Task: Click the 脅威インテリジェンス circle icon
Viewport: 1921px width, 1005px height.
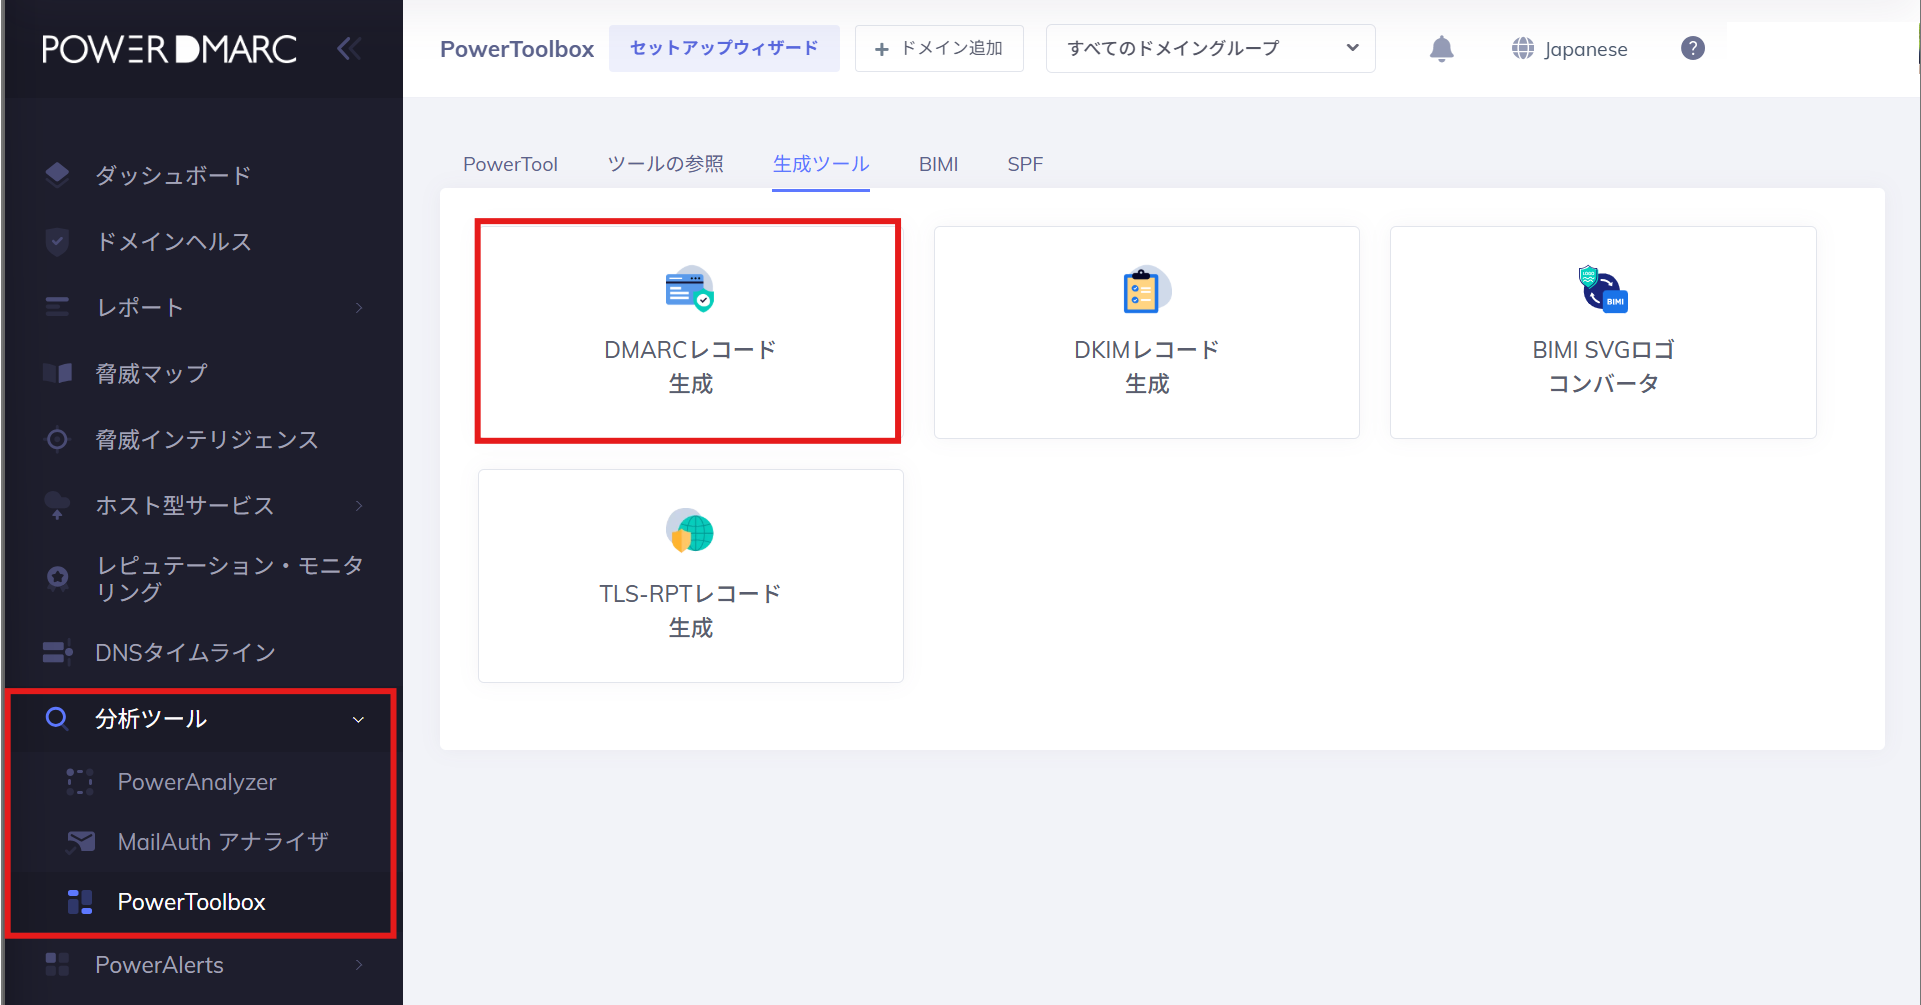Action: click(57, 439)
